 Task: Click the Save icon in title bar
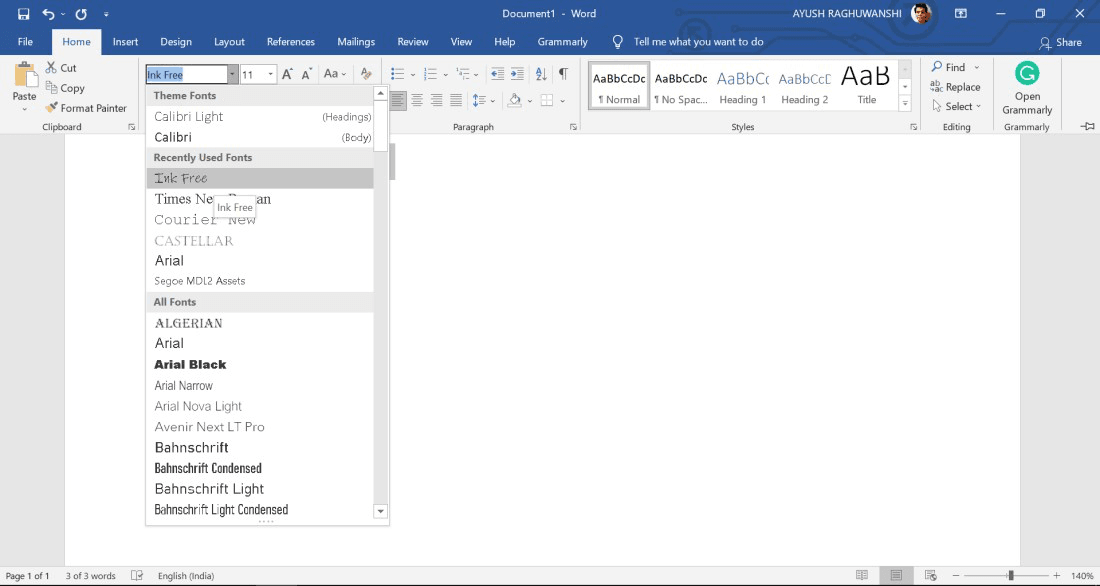click(x=23, y=14)
